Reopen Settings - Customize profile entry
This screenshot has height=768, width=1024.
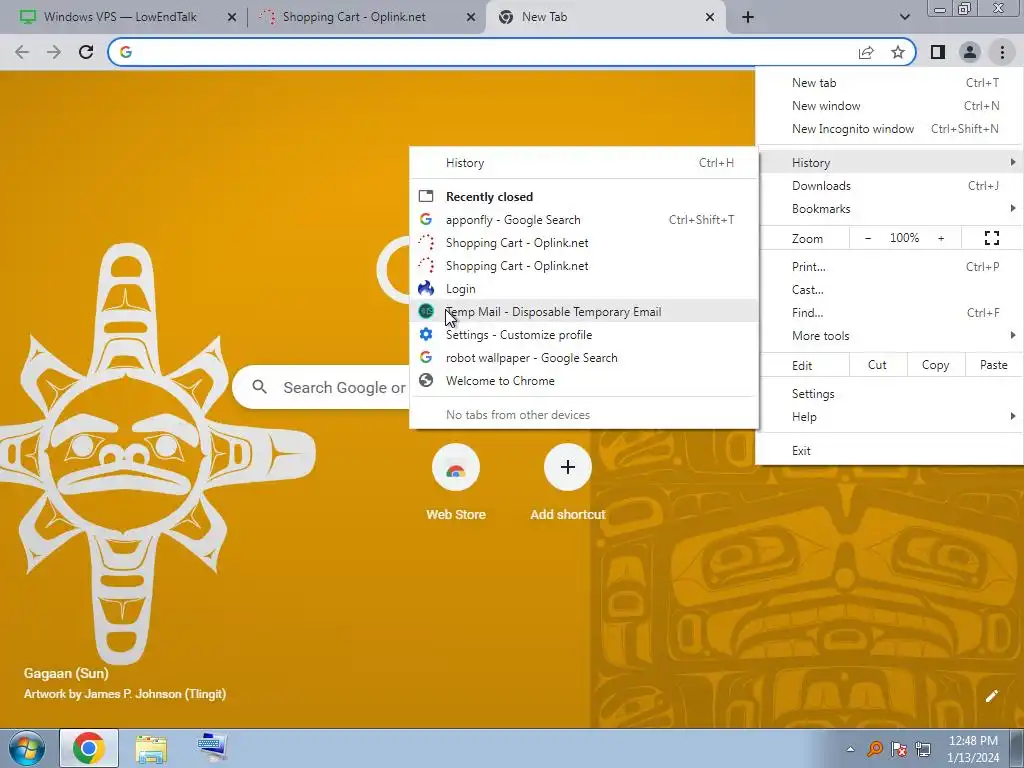[x=584, y=334]
